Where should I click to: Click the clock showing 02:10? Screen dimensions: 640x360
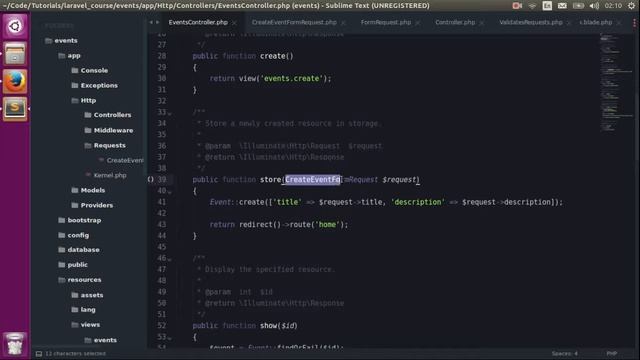(x=613, y=6)
